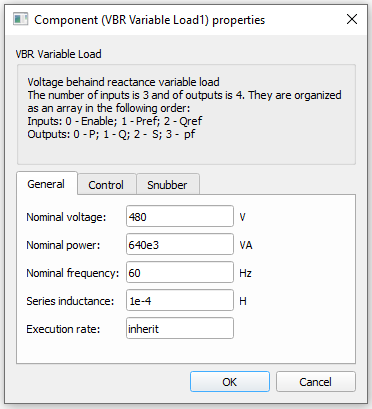Screen dimensions: 372x409
Task: Click the Series inductance field with 1e-4
Action: 180,301
